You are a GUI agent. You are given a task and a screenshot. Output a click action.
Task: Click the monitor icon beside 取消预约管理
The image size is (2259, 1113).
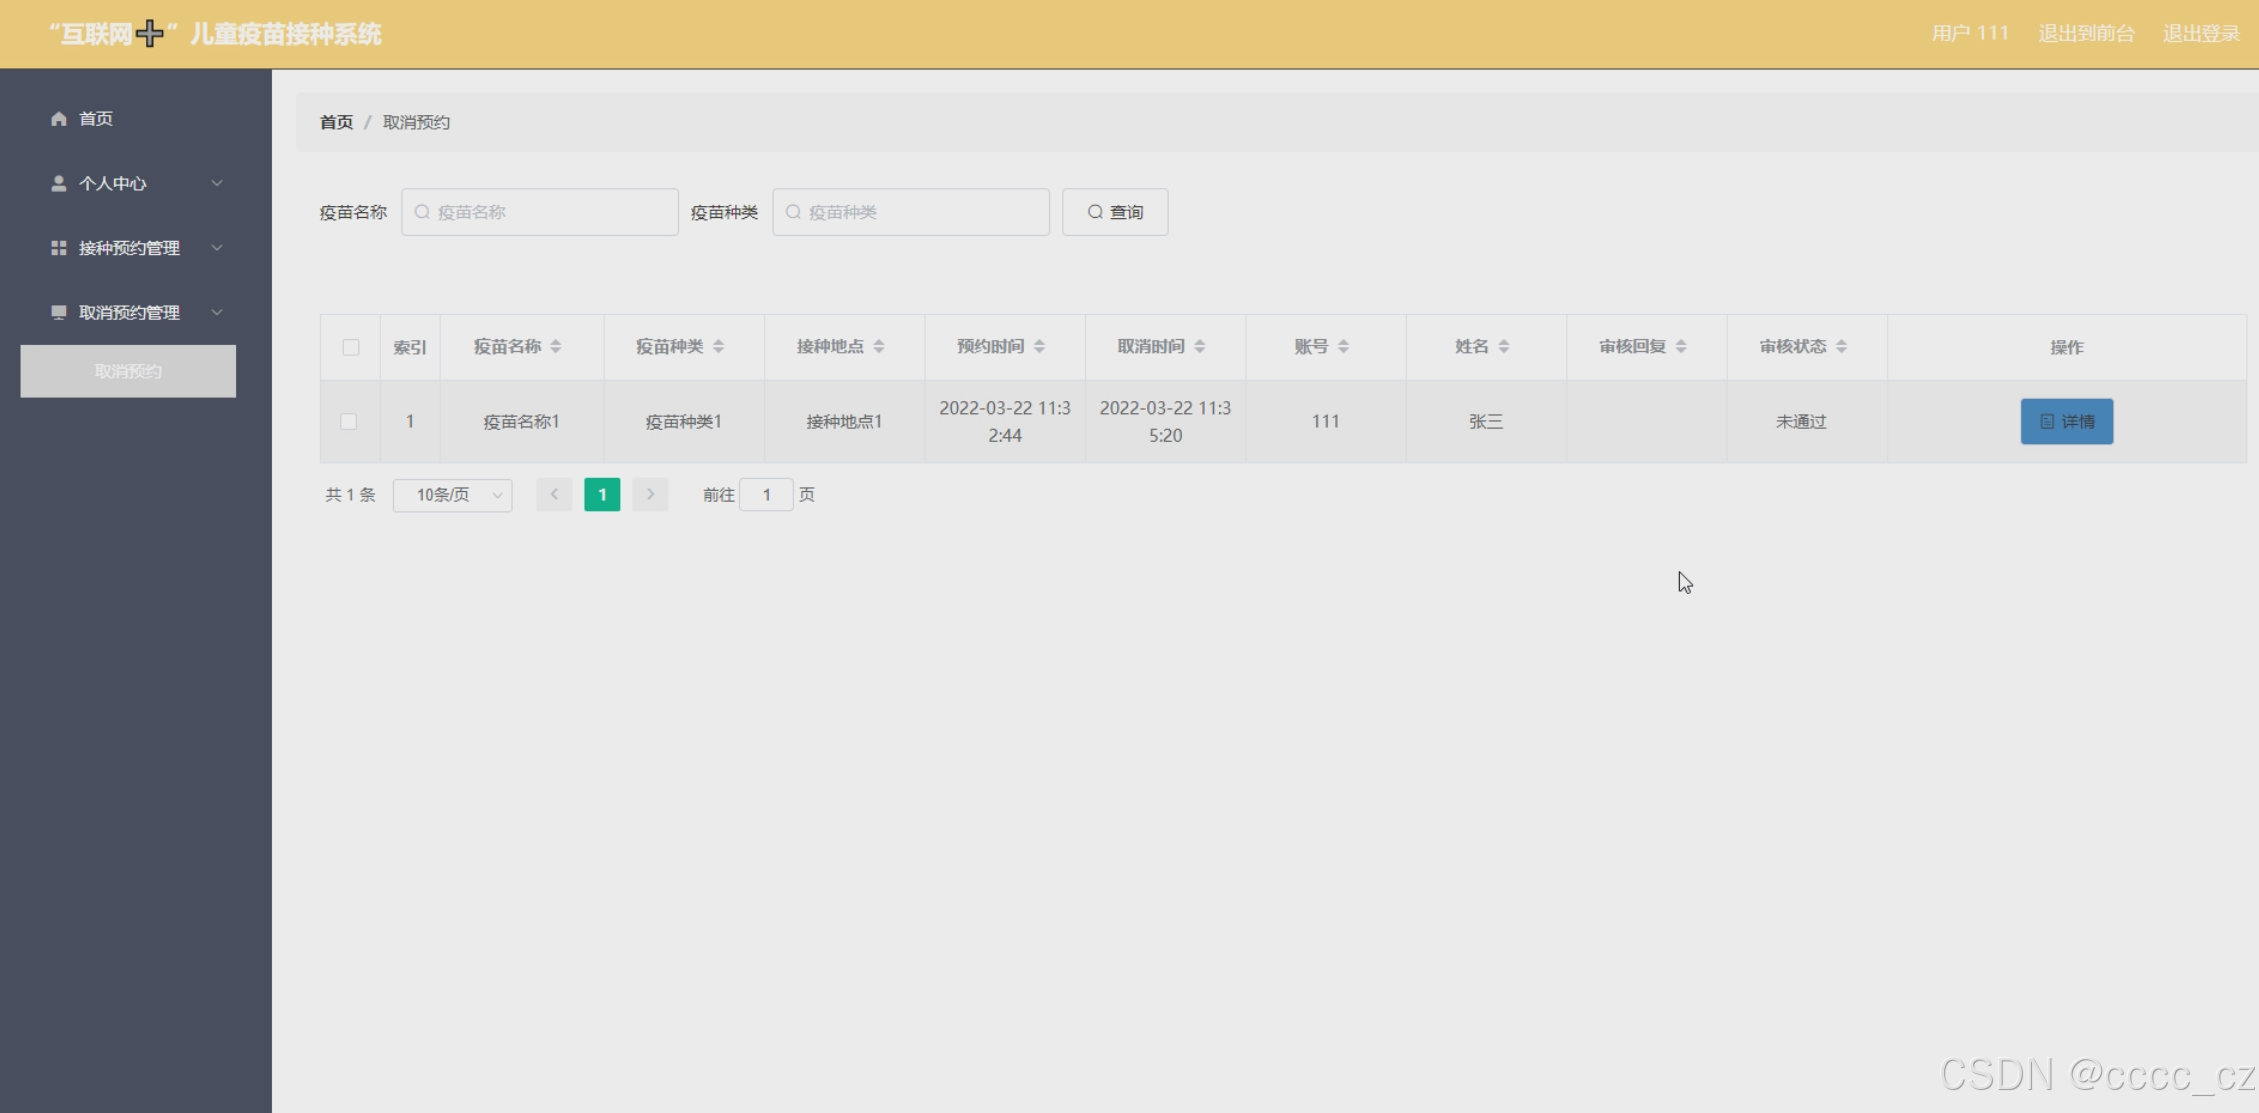(59, 313)
